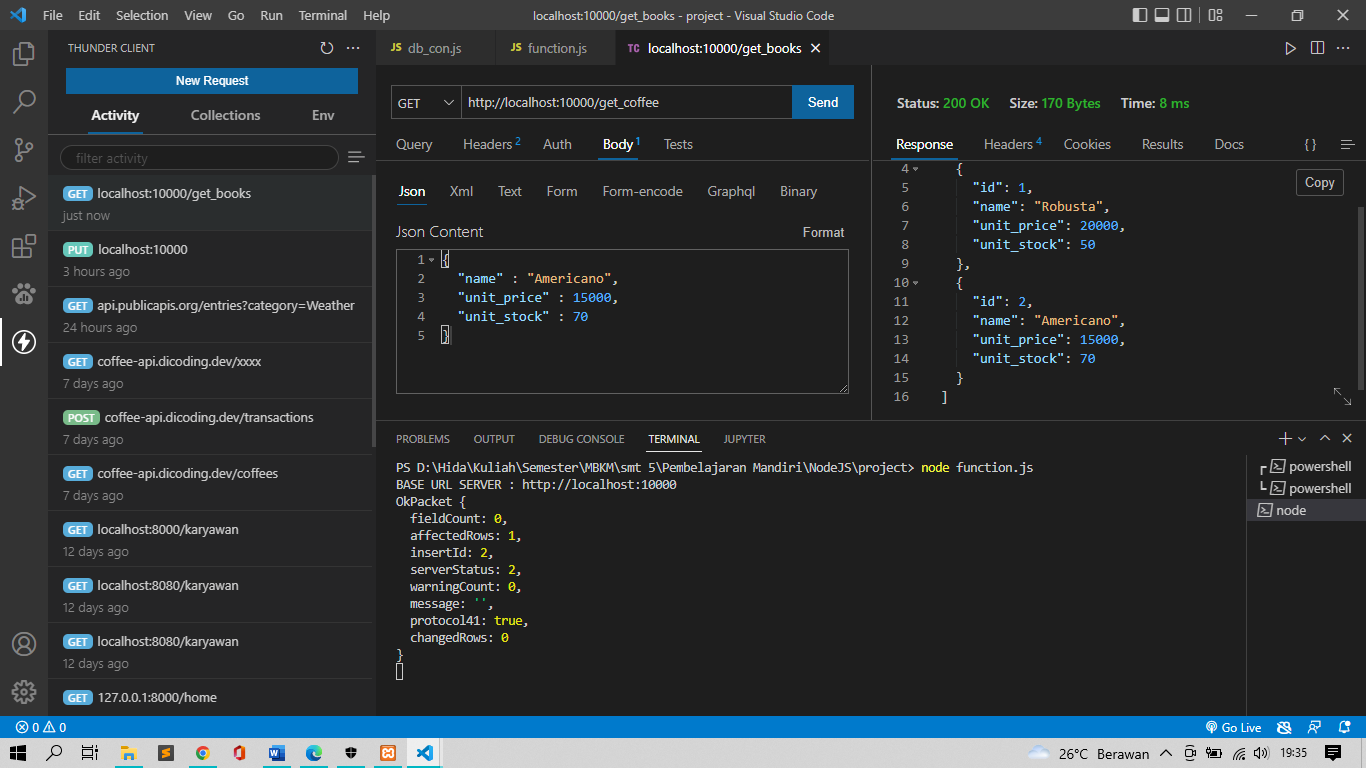Select Xml body type
Screen dimensions: 1366x768
pyautogui.click(x=461, y=191)
